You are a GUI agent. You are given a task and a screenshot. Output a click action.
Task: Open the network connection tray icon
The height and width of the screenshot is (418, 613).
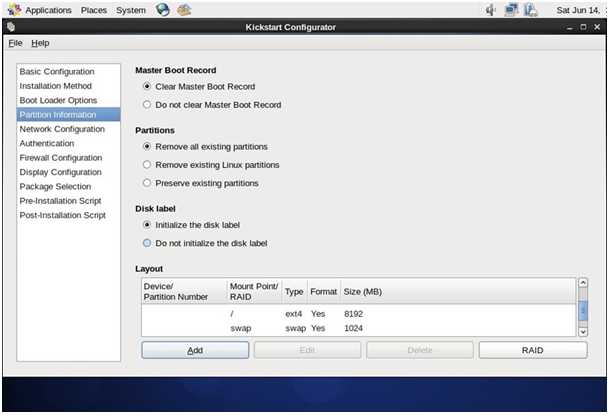point(511,10)
